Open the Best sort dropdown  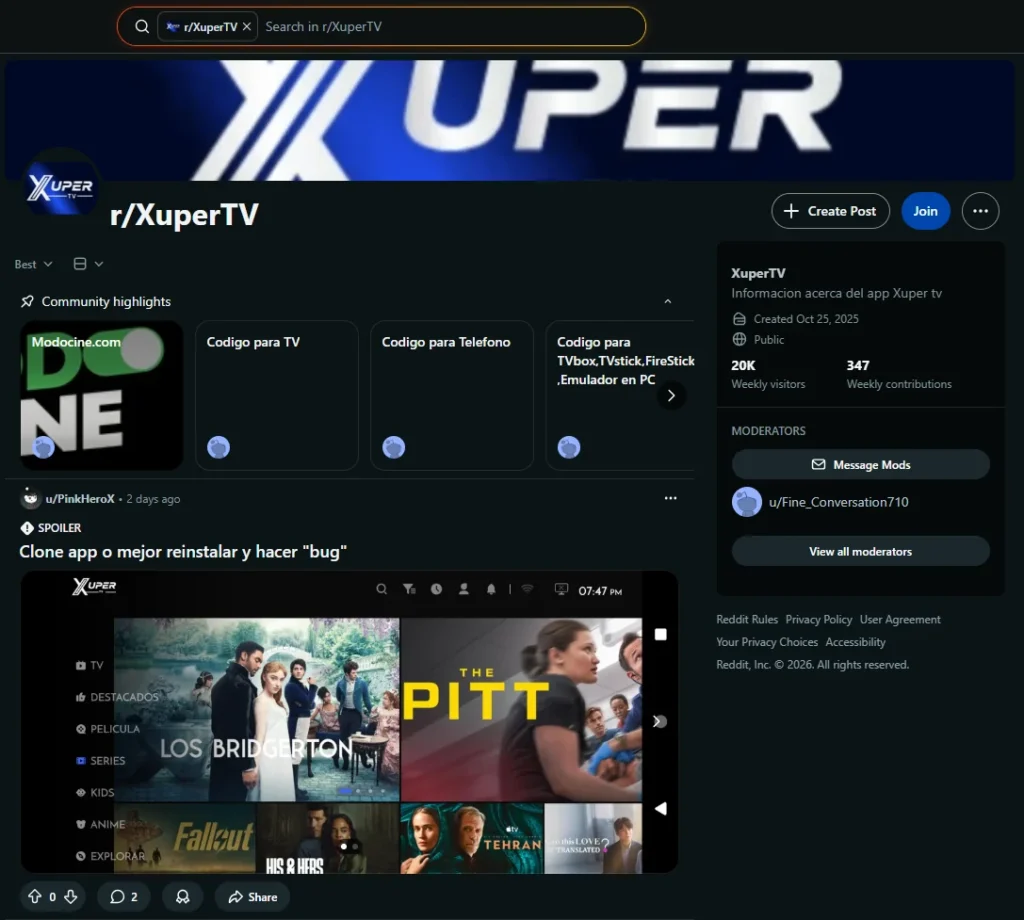(x=33, y=264)
